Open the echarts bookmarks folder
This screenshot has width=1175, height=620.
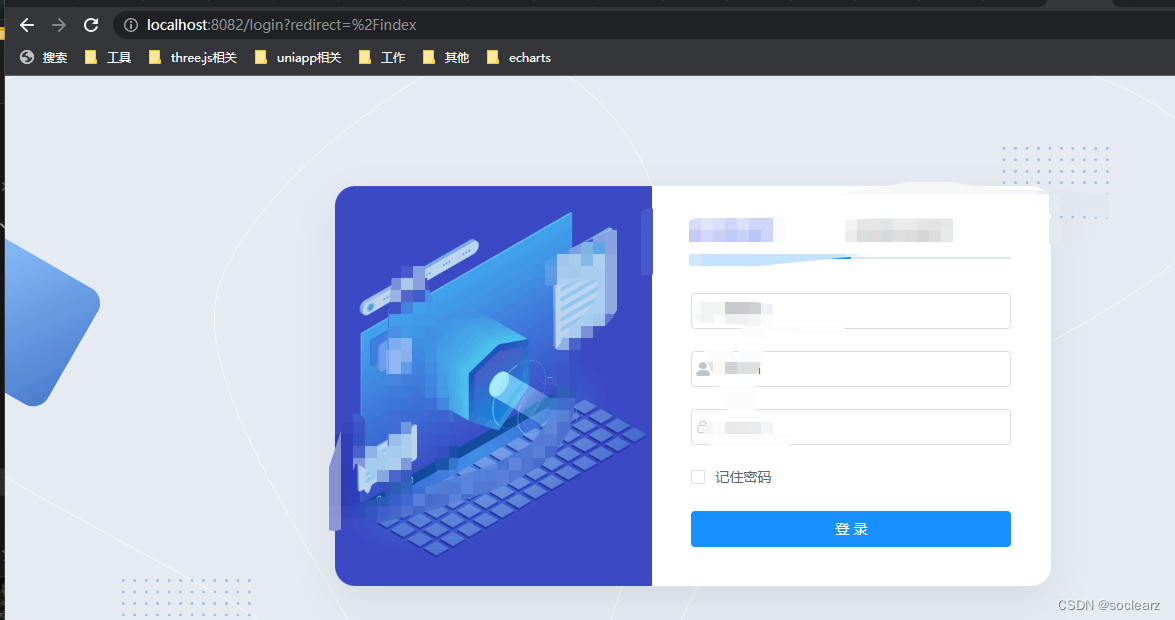[x=519, y=58]
